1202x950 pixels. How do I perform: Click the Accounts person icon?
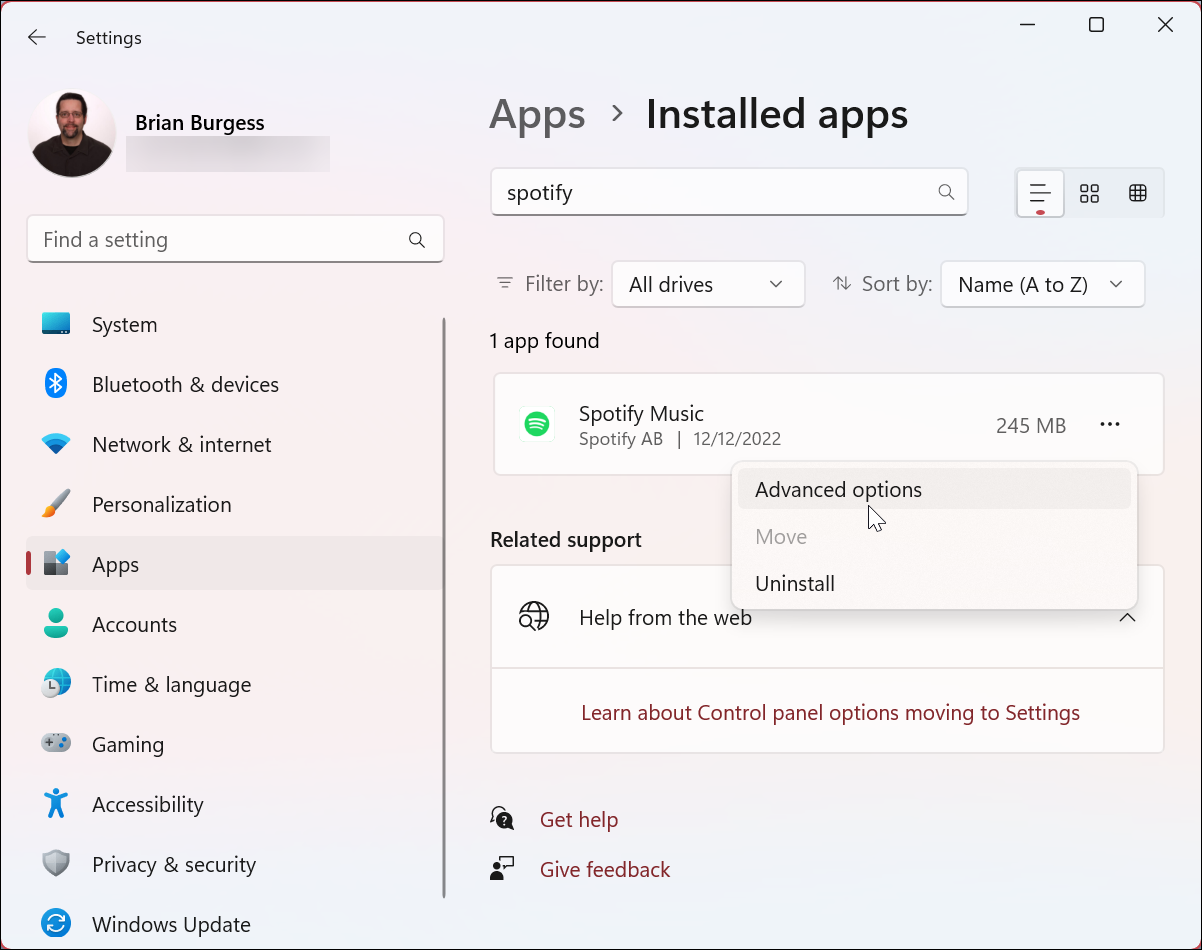click(x=56, y=624)
